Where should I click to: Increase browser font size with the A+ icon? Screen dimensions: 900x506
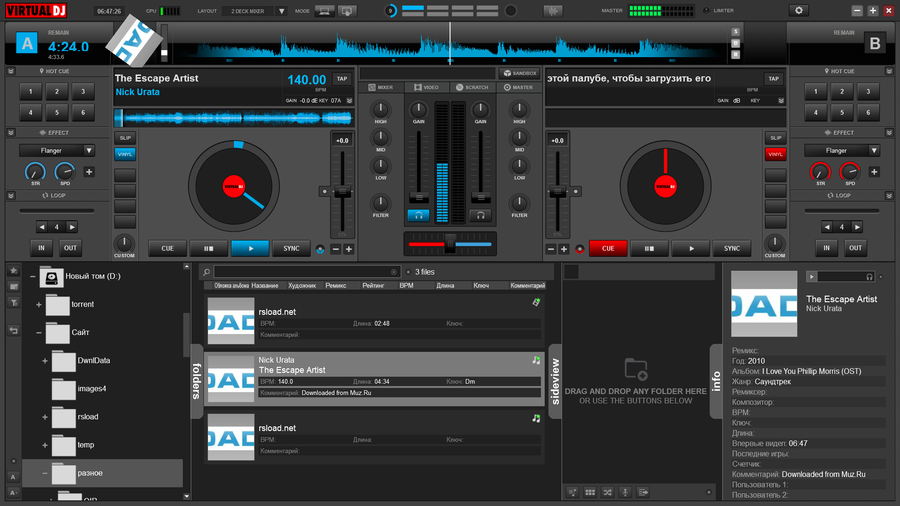[13, 493]
